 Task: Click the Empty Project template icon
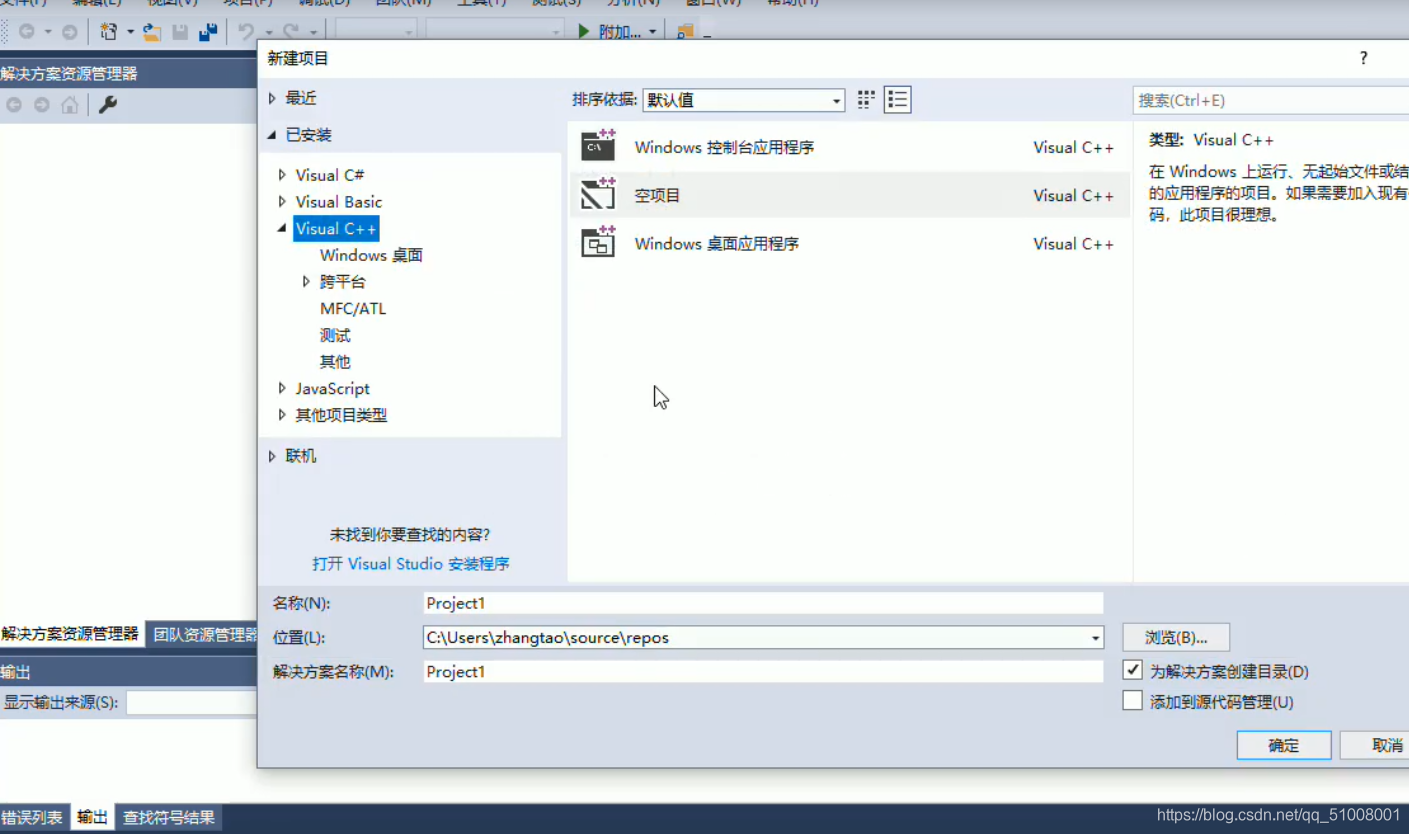[598, 194]
